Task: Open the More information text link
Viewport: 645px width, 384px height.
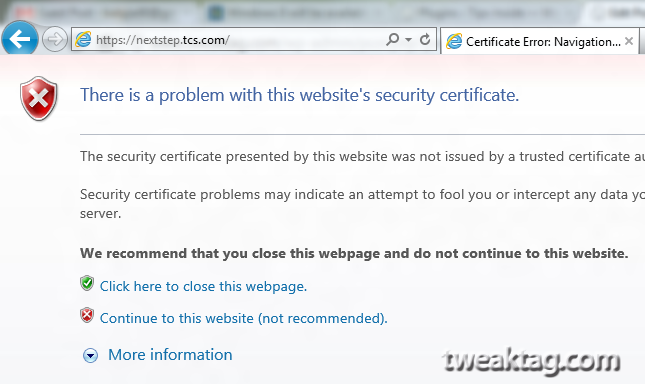Action: [170, 354]
